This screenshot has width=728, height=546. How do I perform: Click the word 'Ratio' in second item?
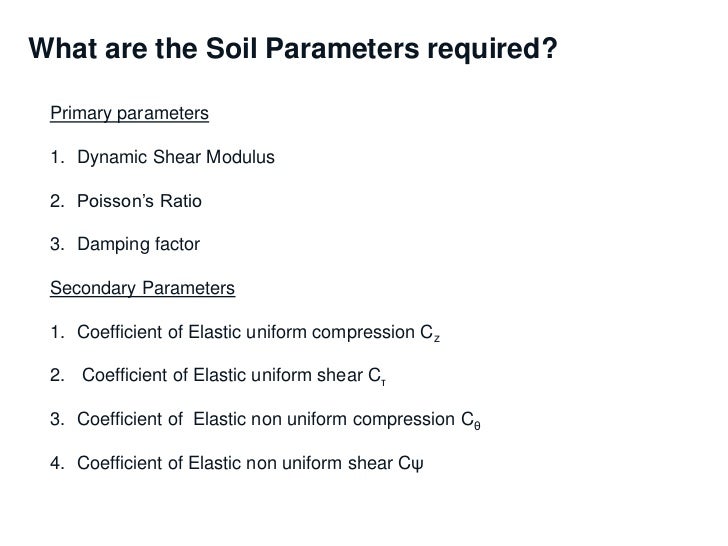[181, 201]
